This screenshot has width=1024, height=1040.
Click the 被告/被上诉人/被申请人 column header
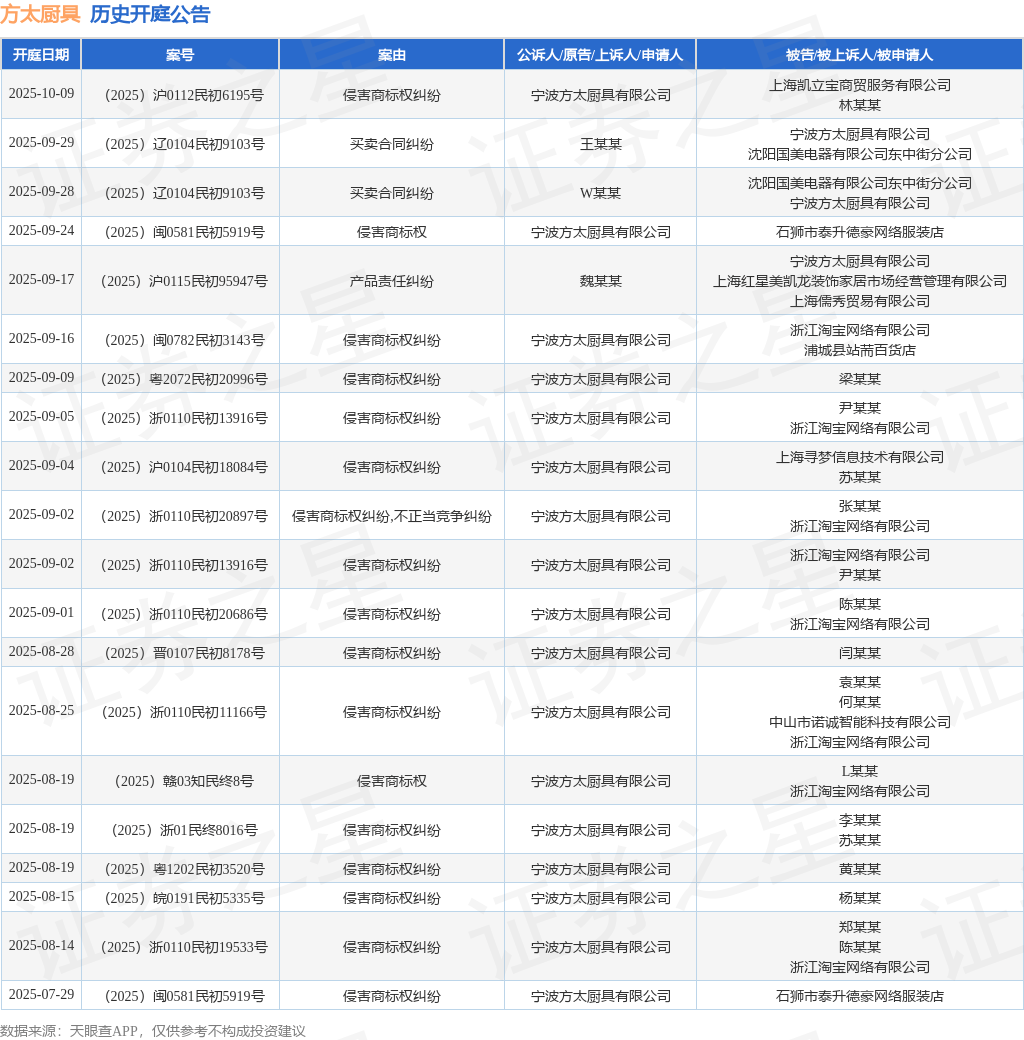click(860, 54)
